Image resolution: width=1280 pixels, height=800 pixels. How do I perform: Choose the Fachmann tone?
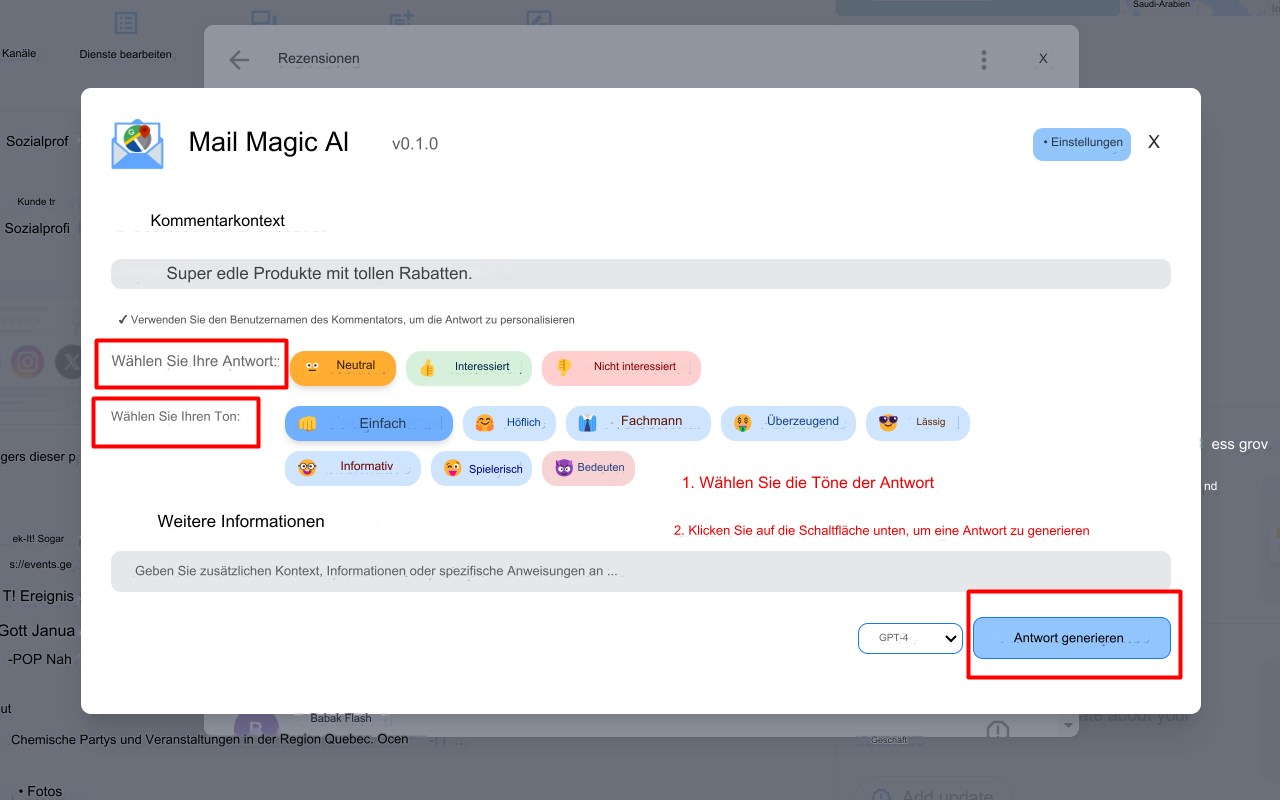[x=638, y=423]
